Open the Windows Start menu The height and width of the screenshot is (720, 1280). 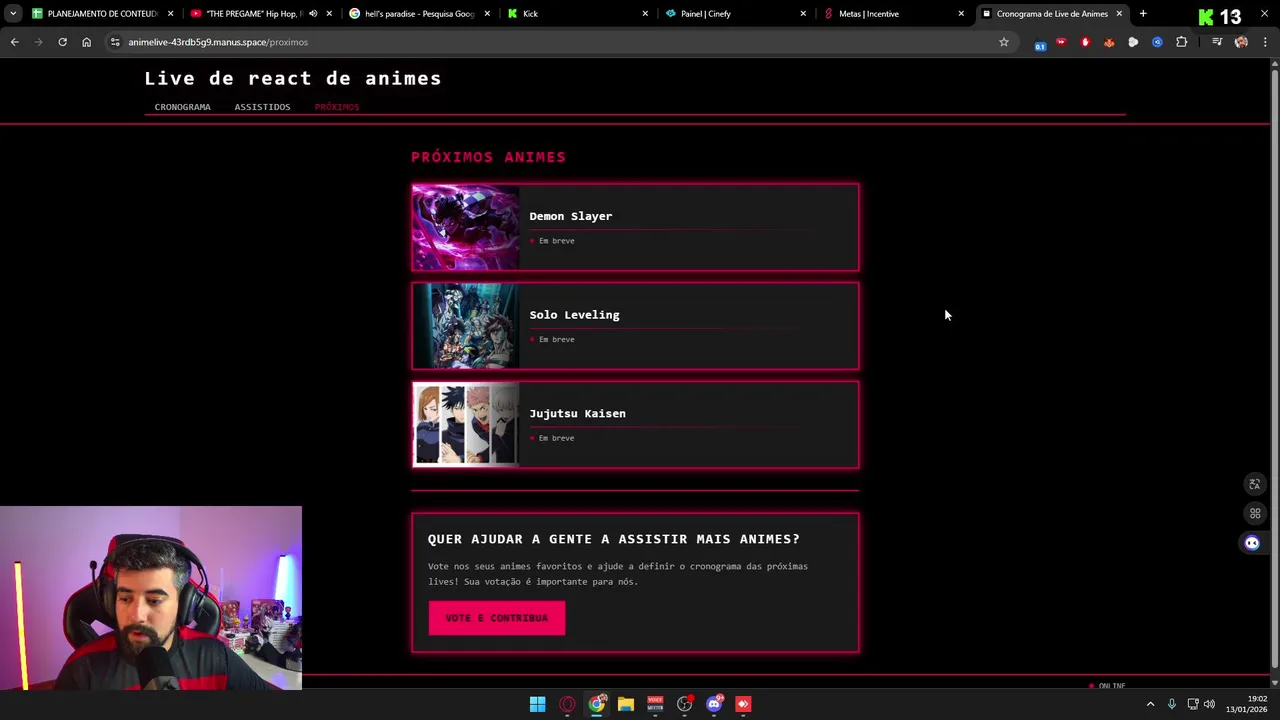click(537, 704)
